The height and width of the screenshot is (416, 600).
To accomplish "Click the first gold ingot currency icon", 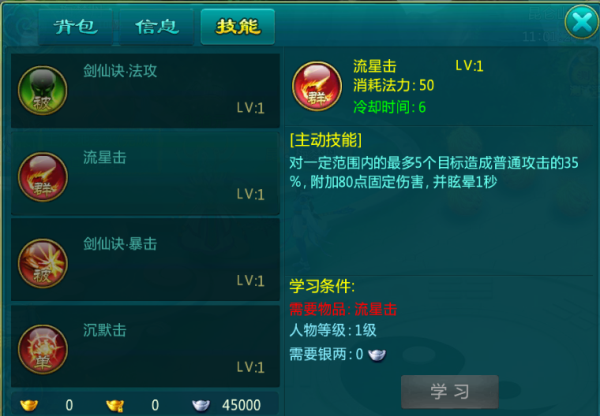I will click(29, 405).
